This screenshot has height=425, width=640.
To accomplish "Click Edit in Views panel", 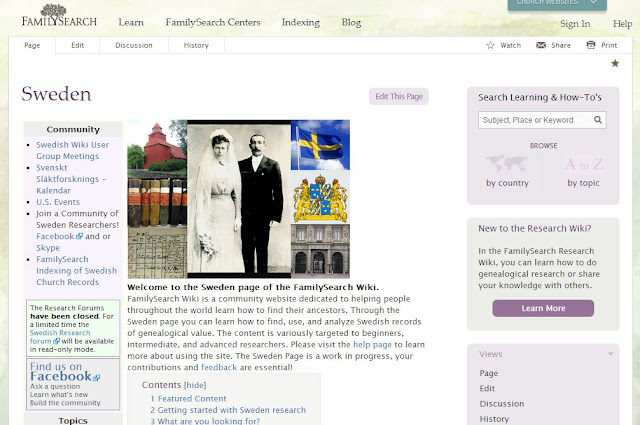I will [x=487, y=388].
